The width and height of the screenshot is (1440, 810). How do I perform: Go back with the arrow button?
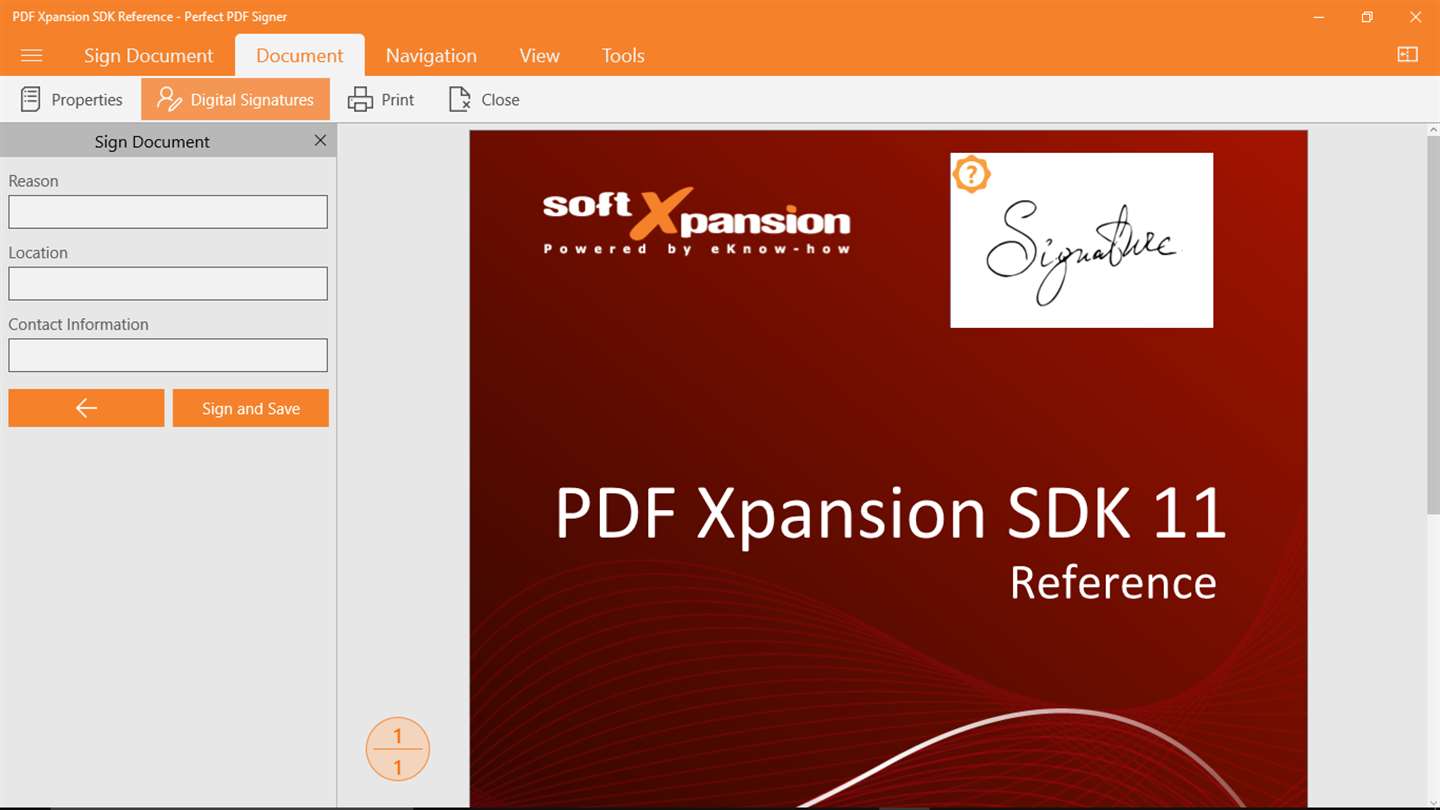(86, 408)
